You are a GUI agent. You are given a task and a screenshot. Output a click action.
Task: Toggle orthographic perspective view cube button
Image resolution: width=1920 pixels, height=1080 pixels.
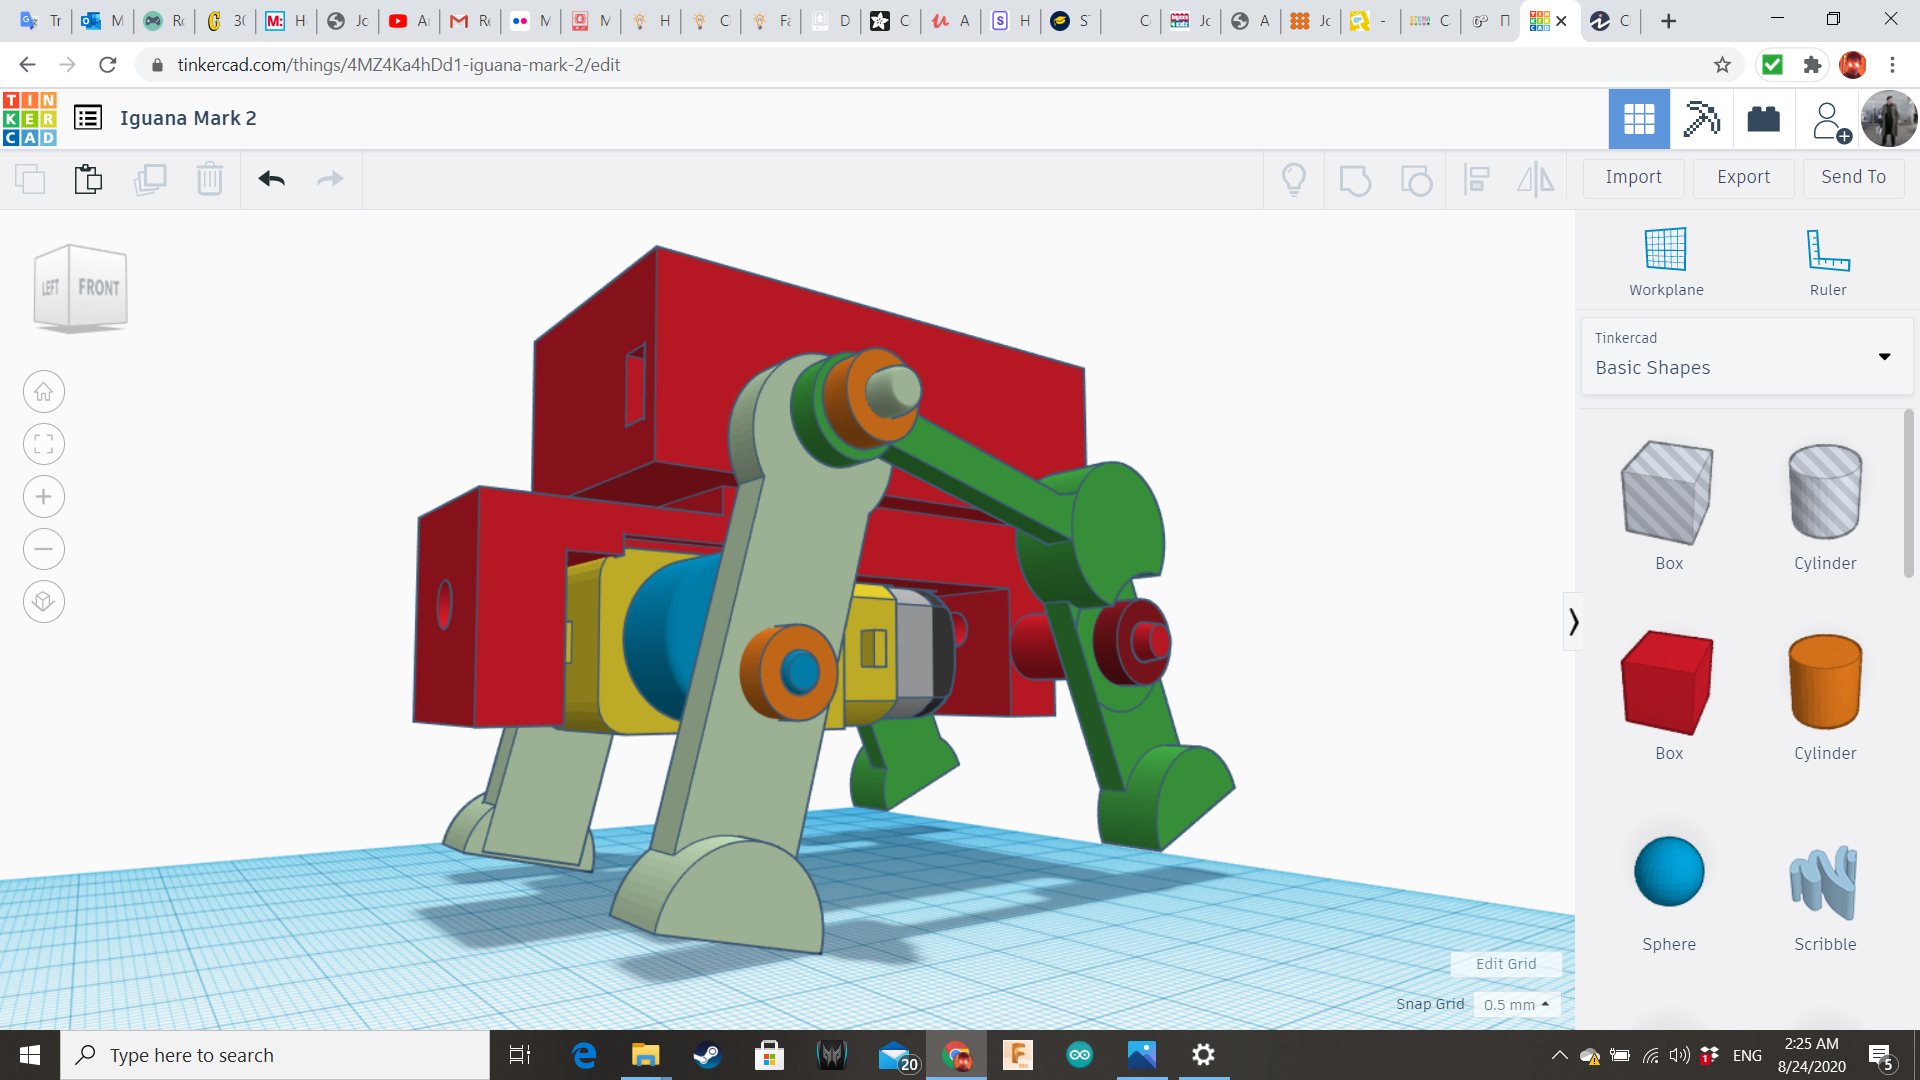tap(44, 602)
